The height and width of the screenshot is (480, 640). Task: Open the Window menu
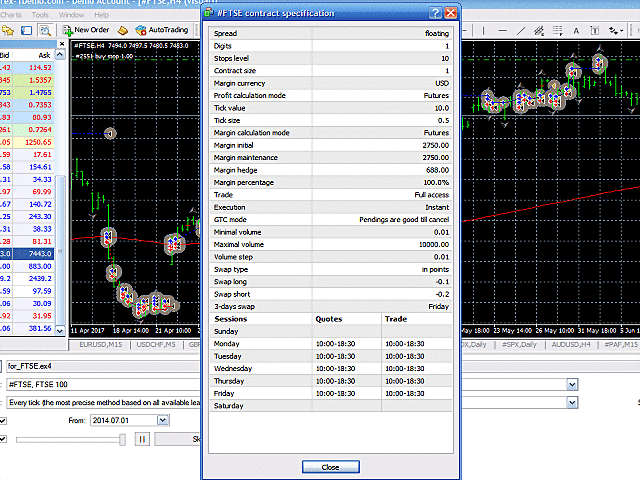[71, 15]
